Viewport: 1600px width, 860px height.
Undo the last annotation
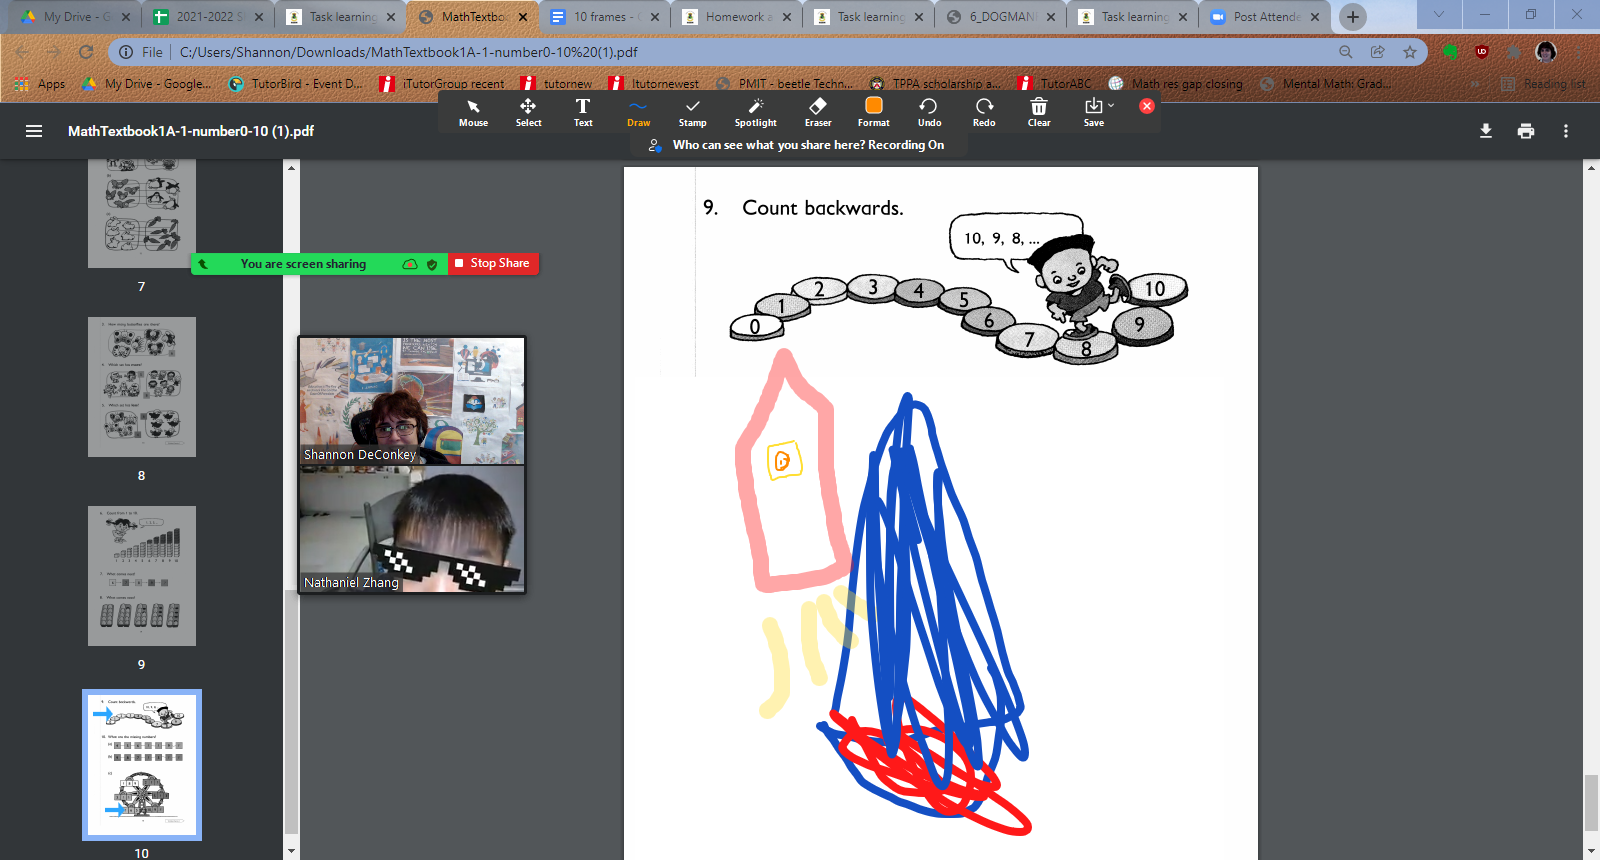coord(929,112)
